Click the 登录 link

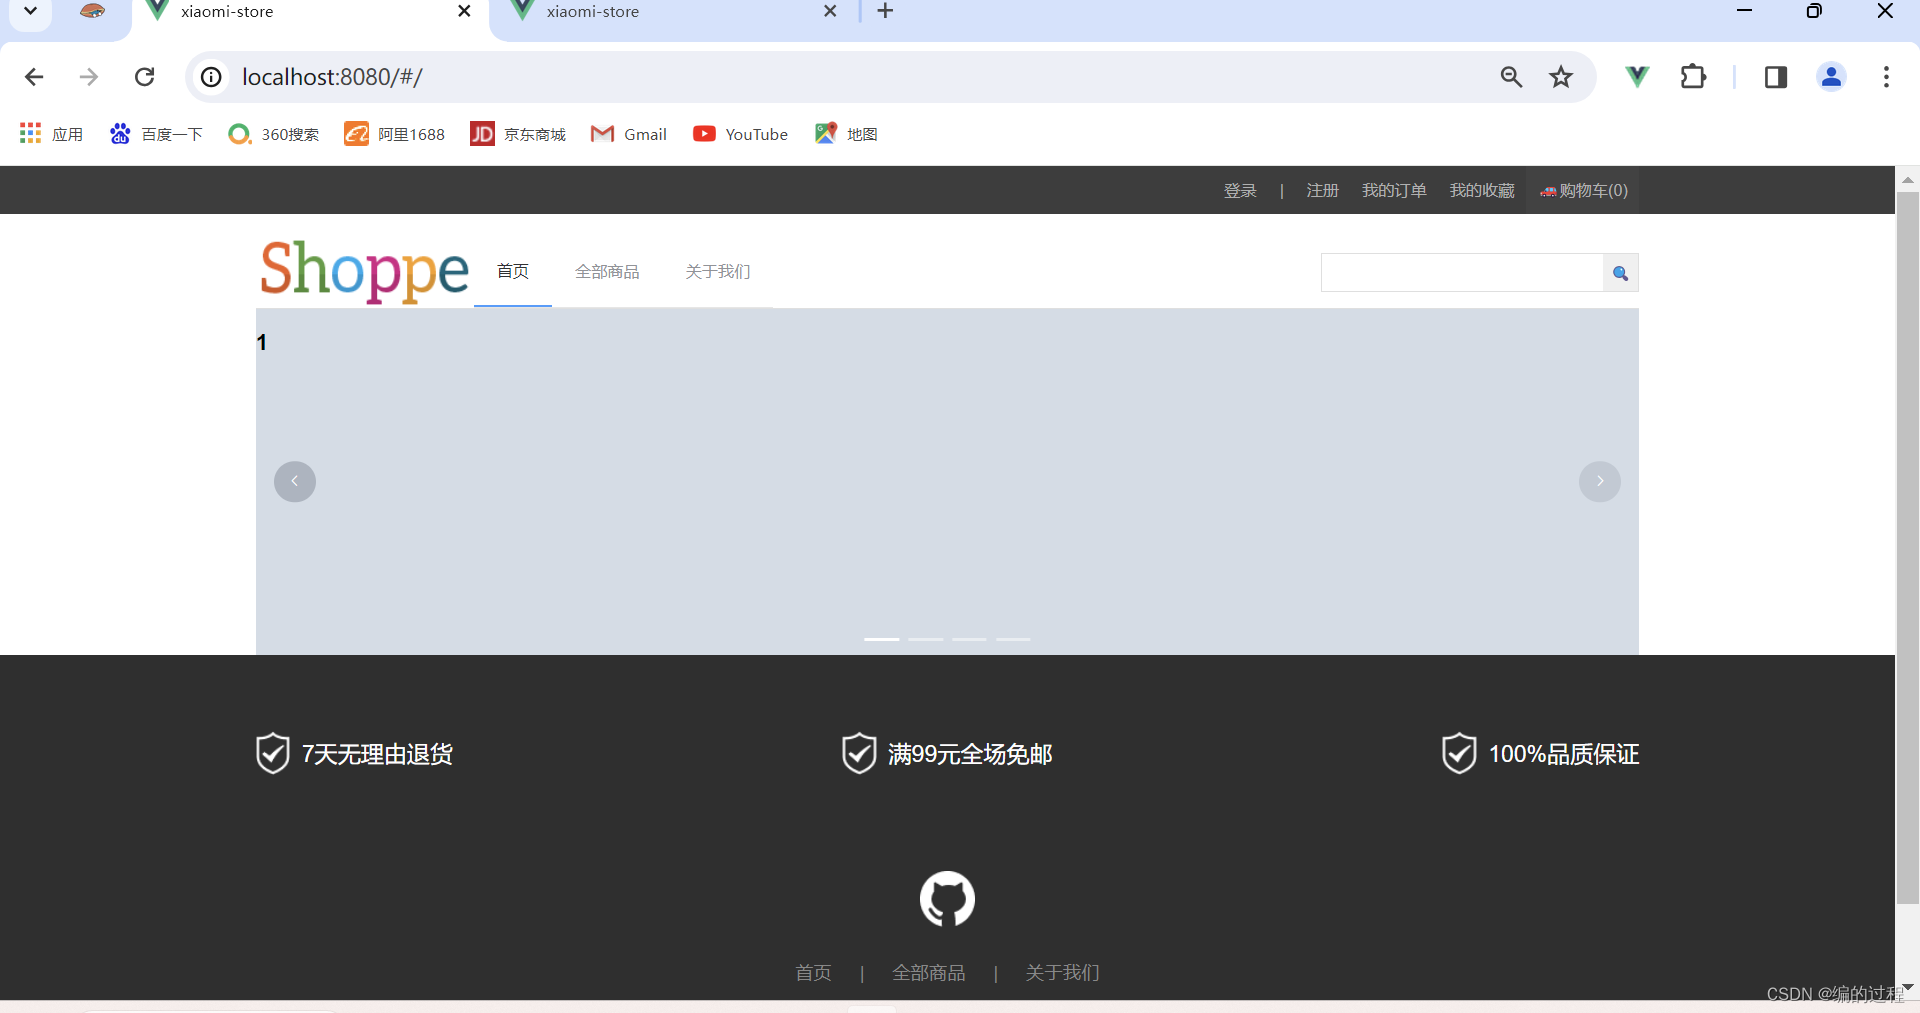click(1240, 190)
